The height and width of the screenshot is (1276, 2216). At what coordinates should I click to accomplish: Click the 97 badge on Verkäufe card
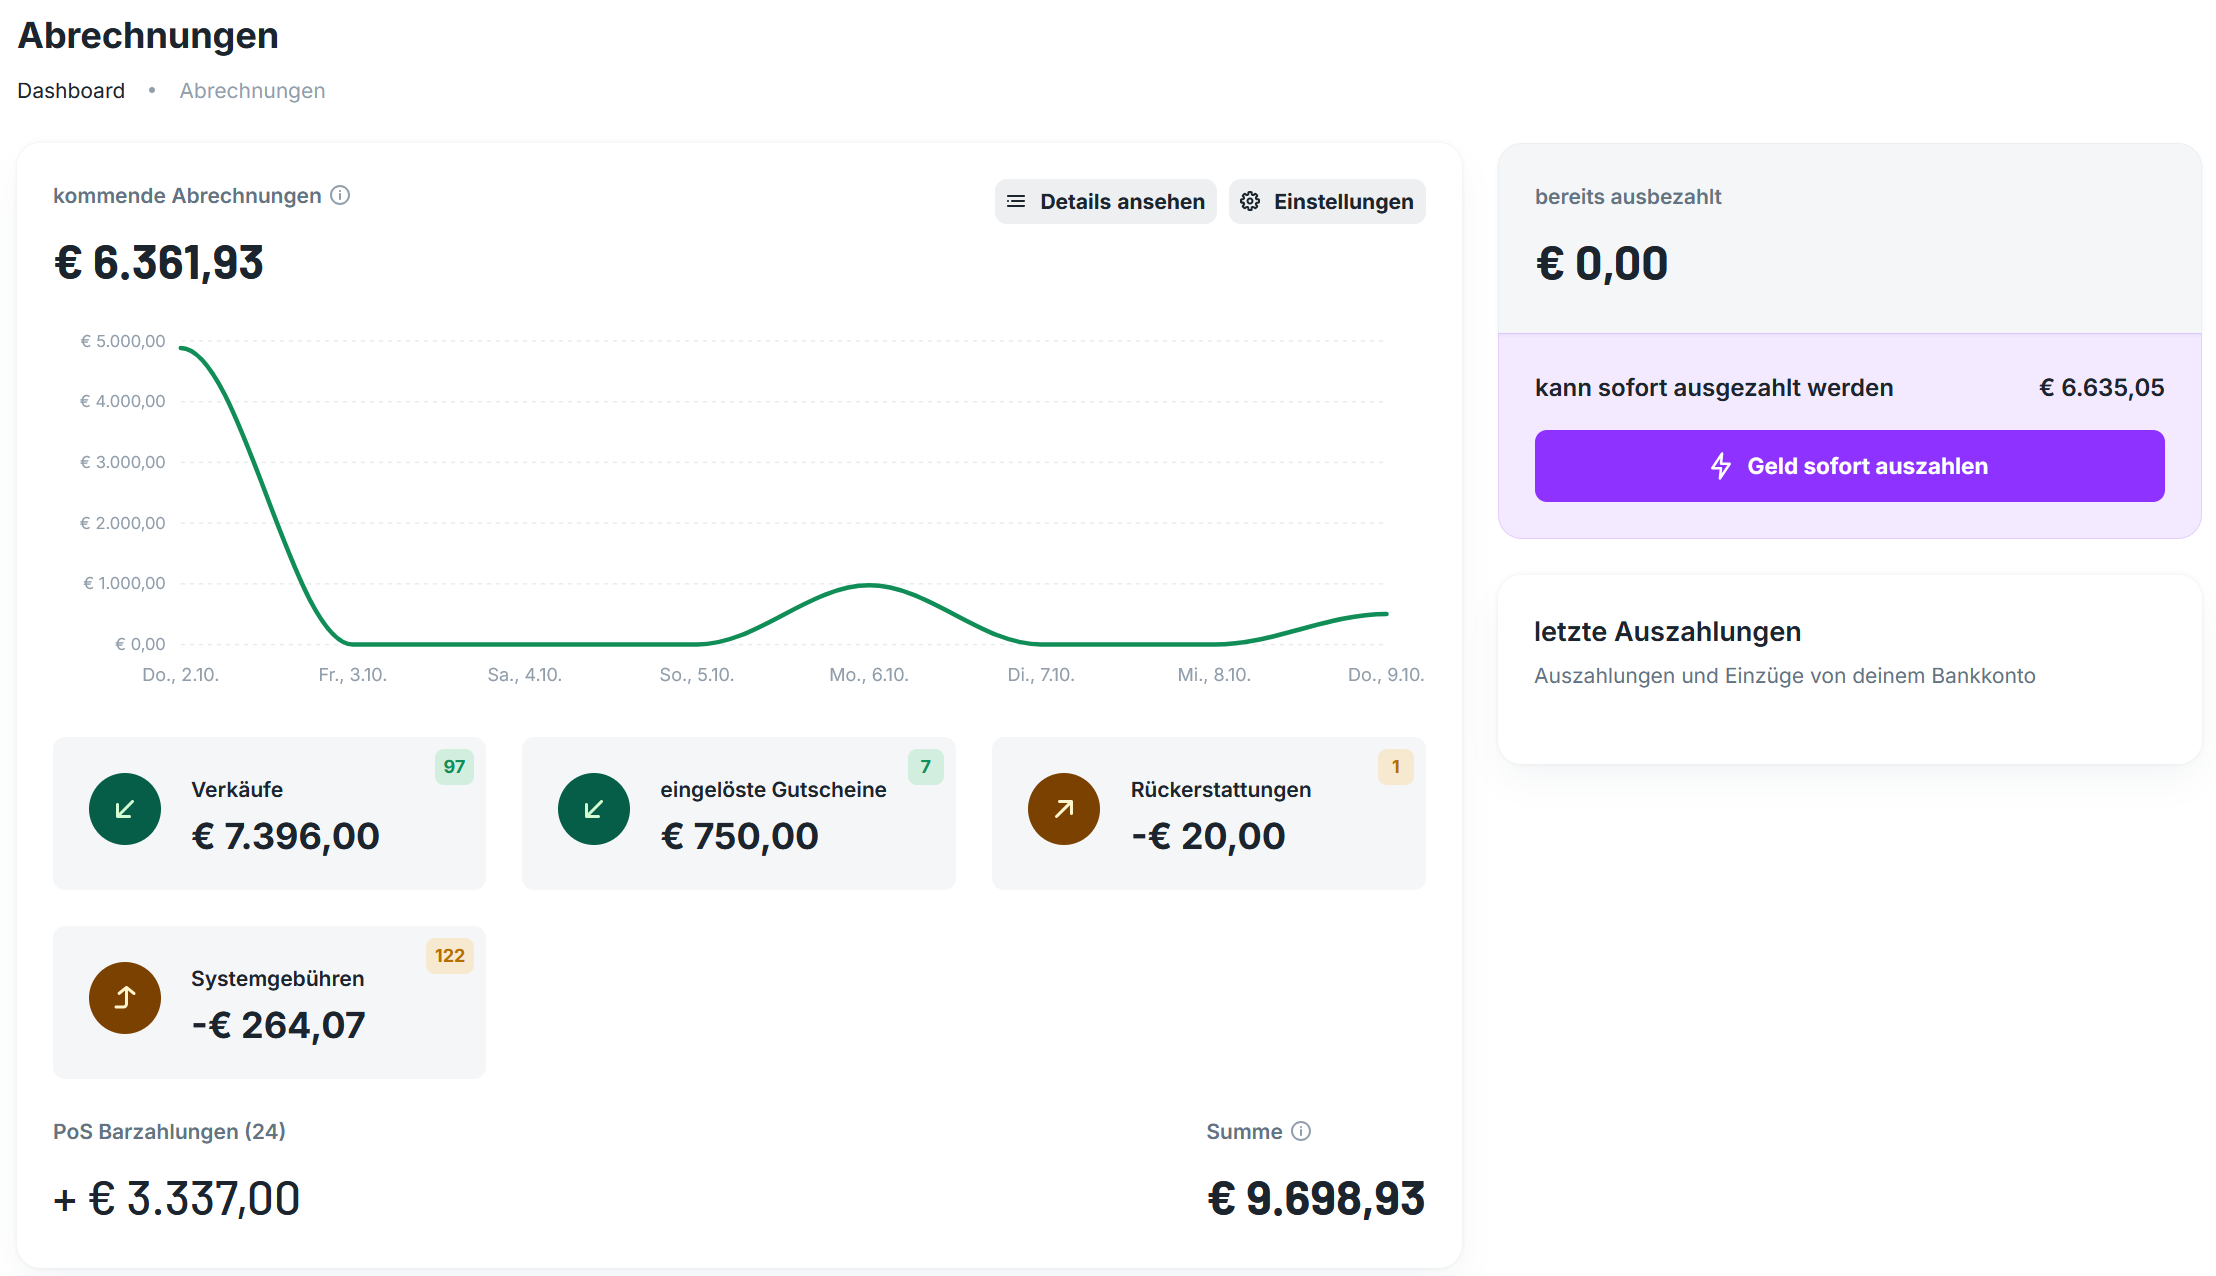(x=454, y=767)
